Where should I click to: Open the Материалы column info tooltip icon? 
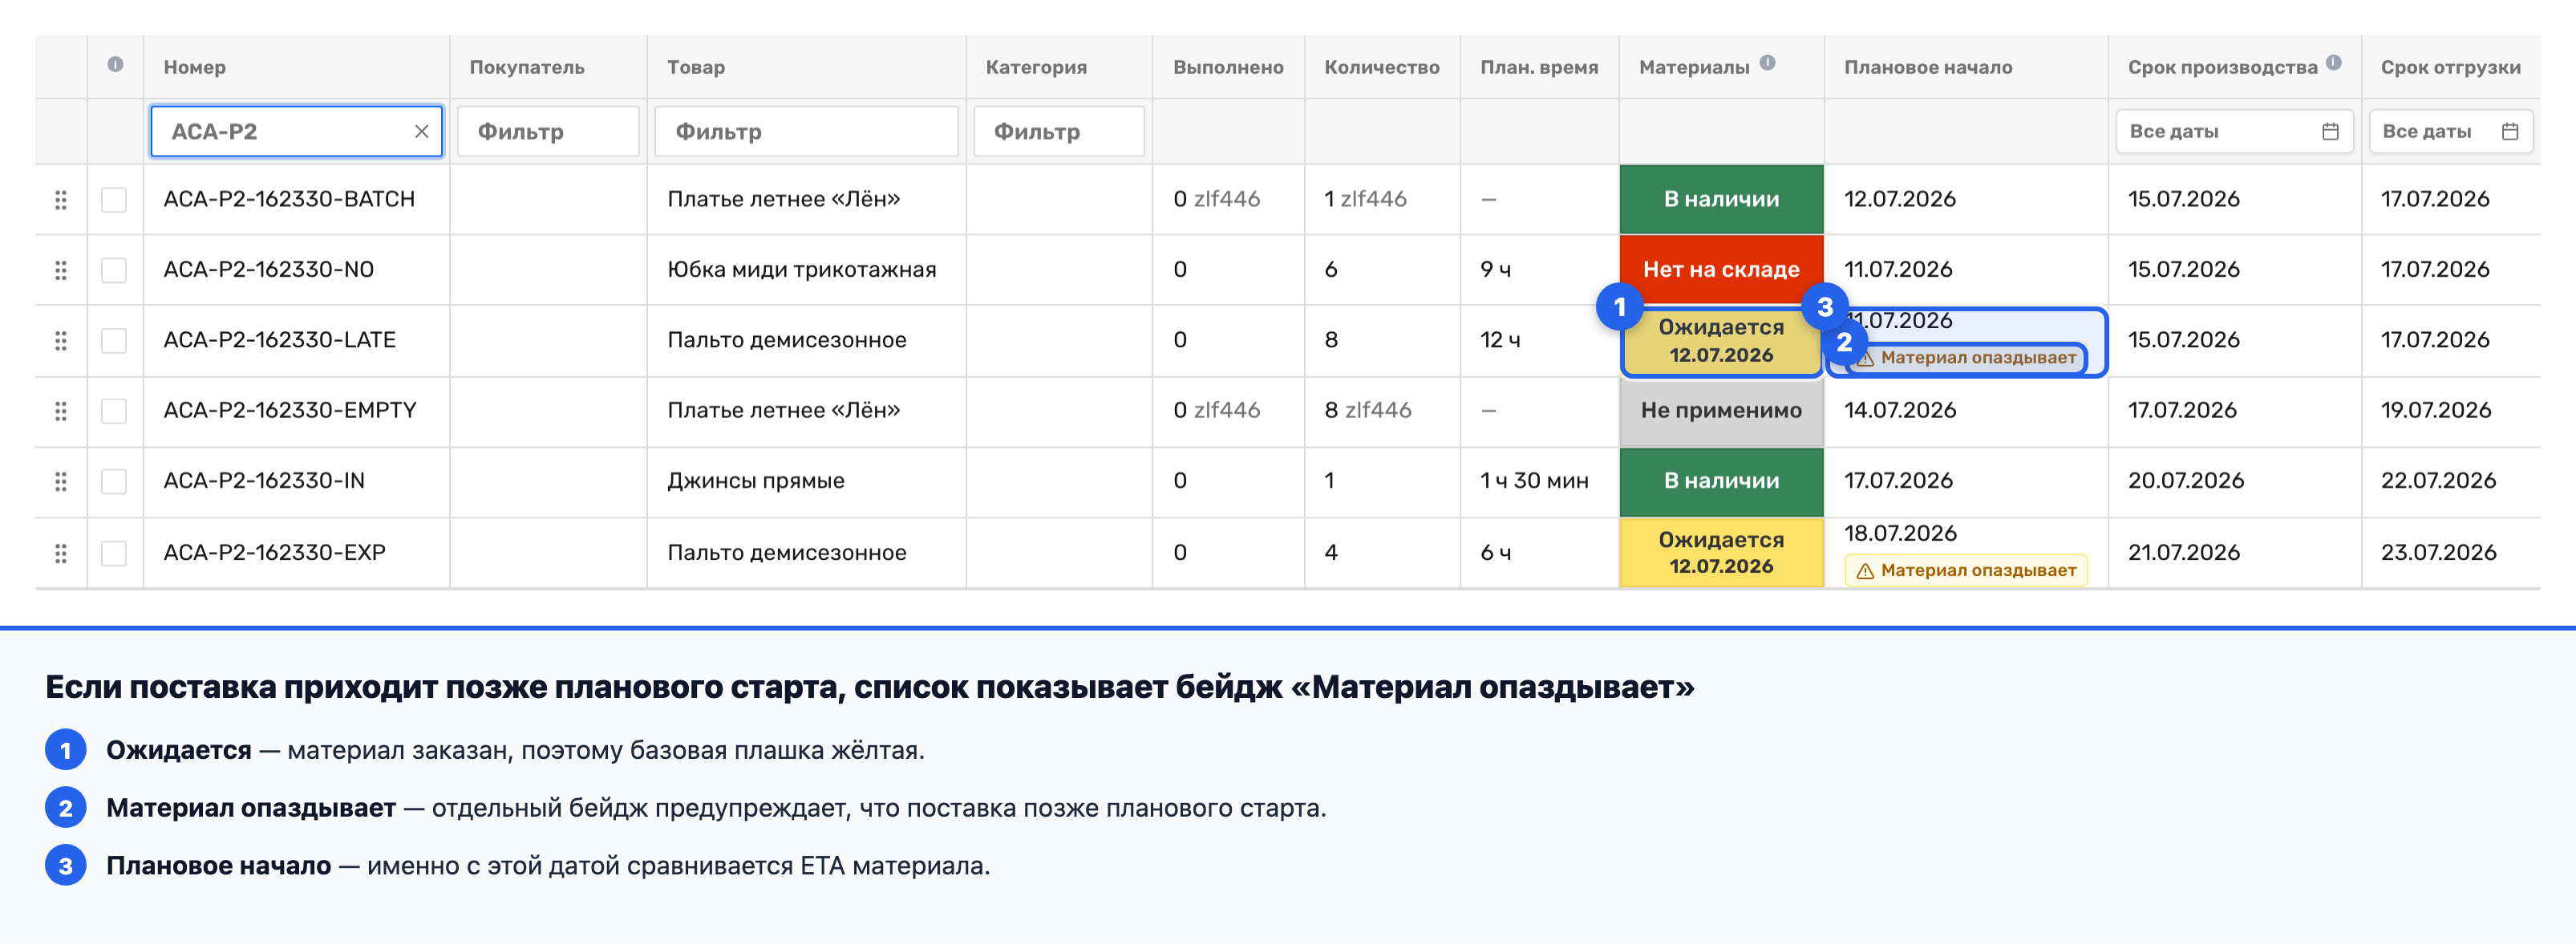pos(1768,62)
